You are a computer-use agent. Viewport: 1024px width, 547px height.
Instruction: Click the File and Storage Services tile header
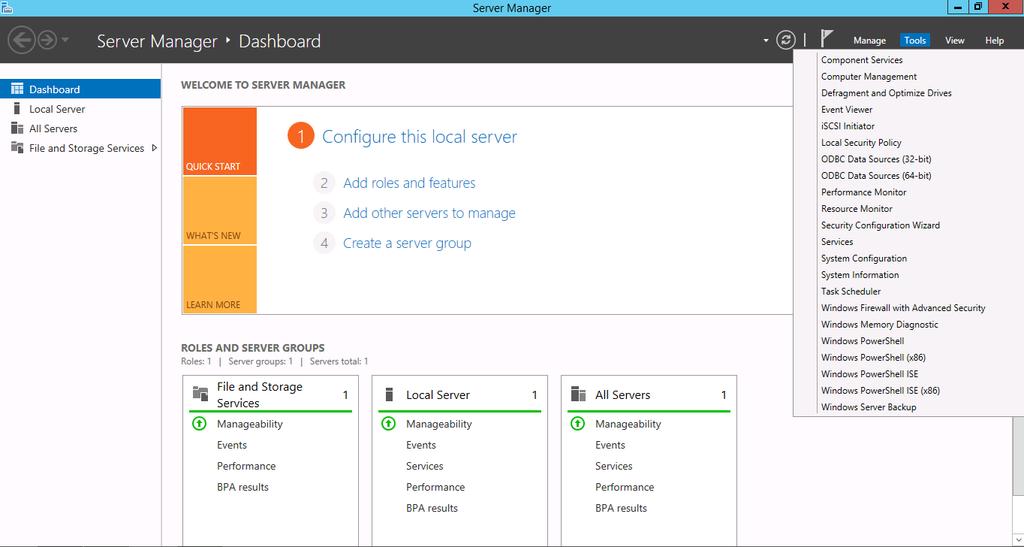tap(270, 394)
